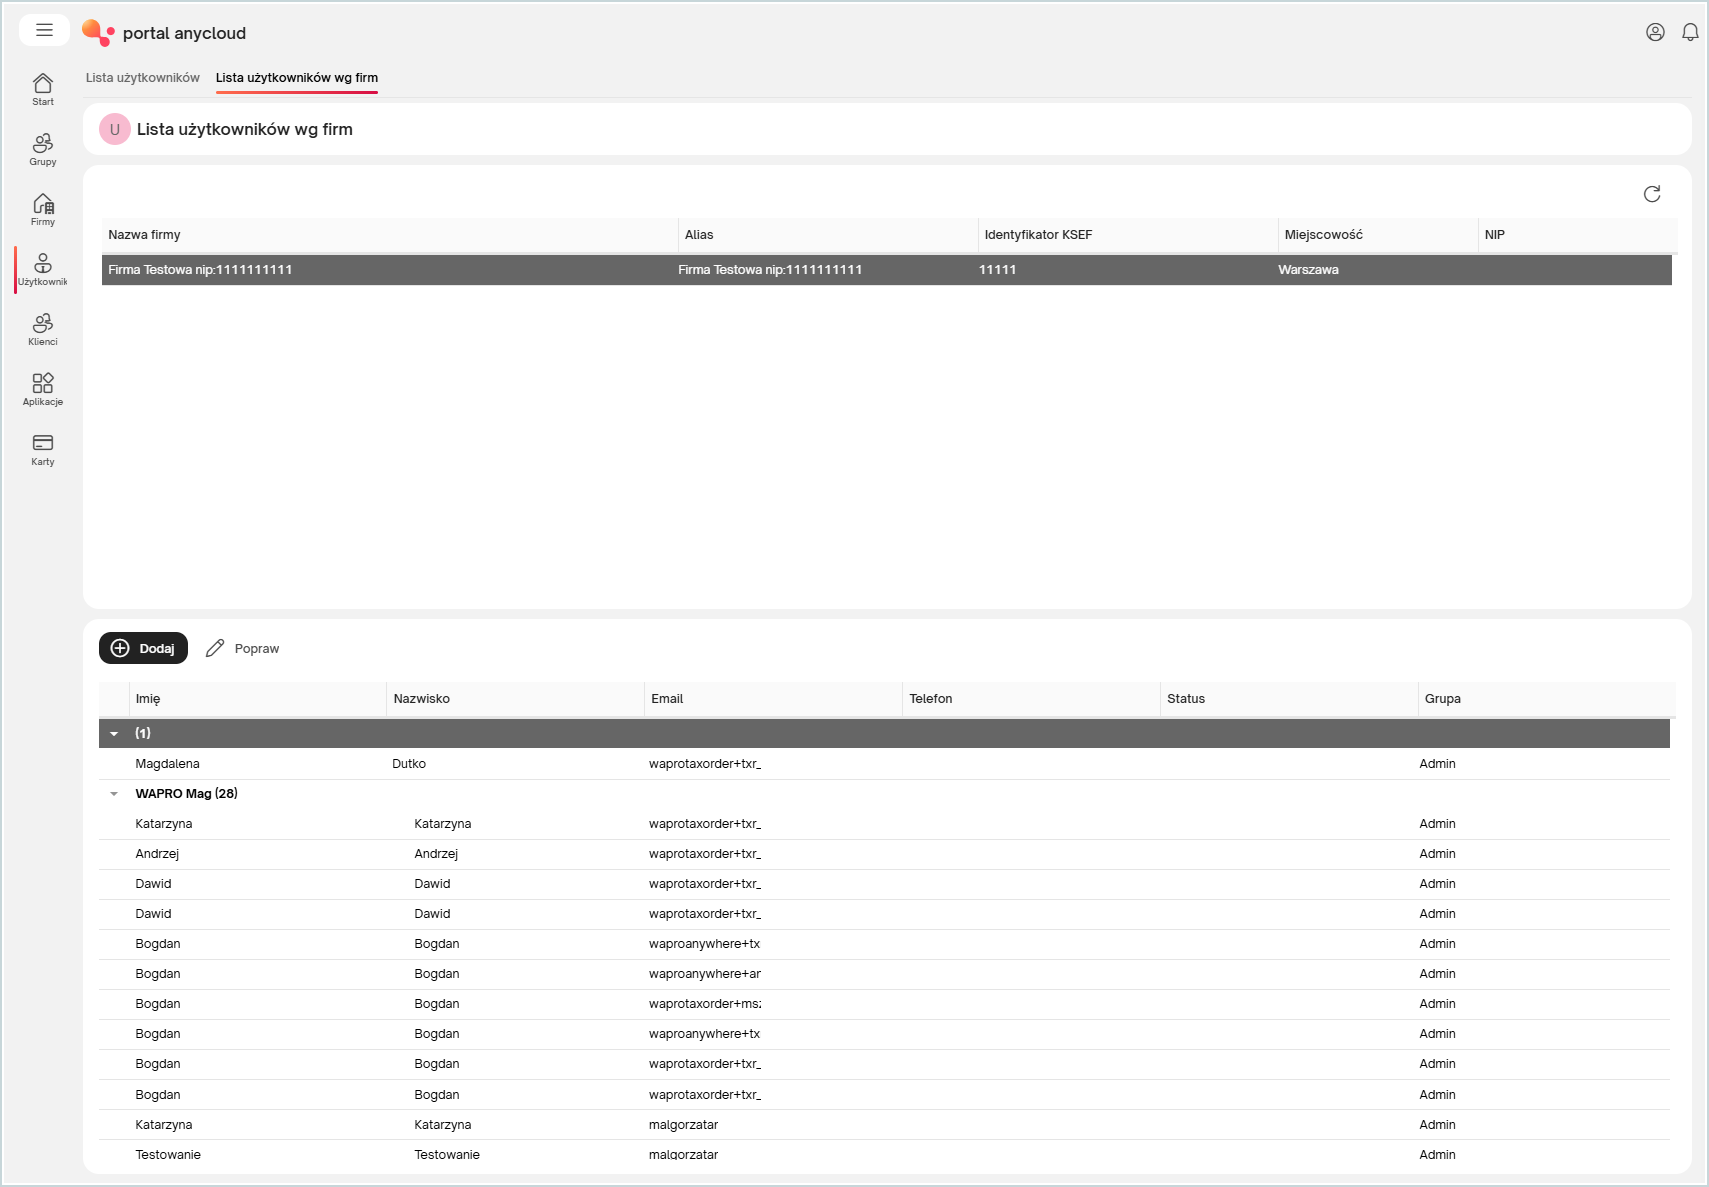1709x1187 pixels.
Task: Go to Start in sidebar
Action: click(43, 89)
